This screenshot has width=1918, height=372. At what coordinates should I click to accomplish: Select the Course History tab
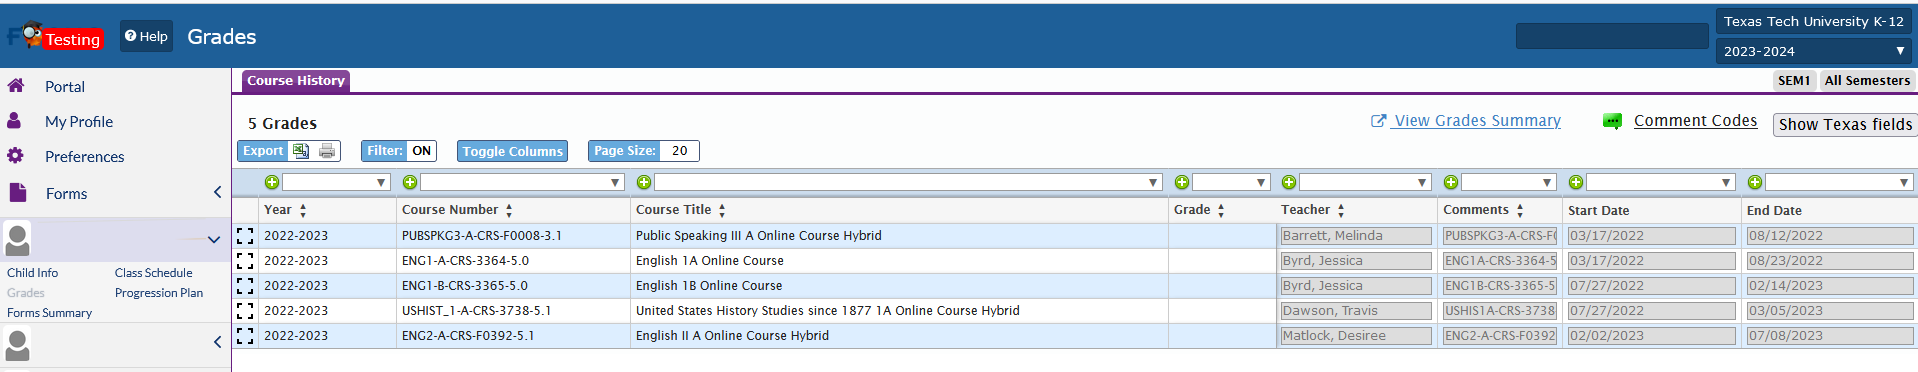(x=296, y=81)
